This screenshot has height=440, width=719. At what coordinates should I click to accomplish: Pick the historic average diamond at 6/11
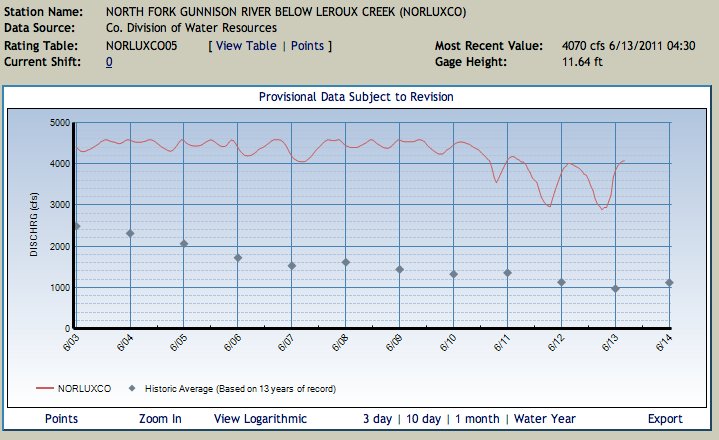pyautogui.click(x=507, y=273)
